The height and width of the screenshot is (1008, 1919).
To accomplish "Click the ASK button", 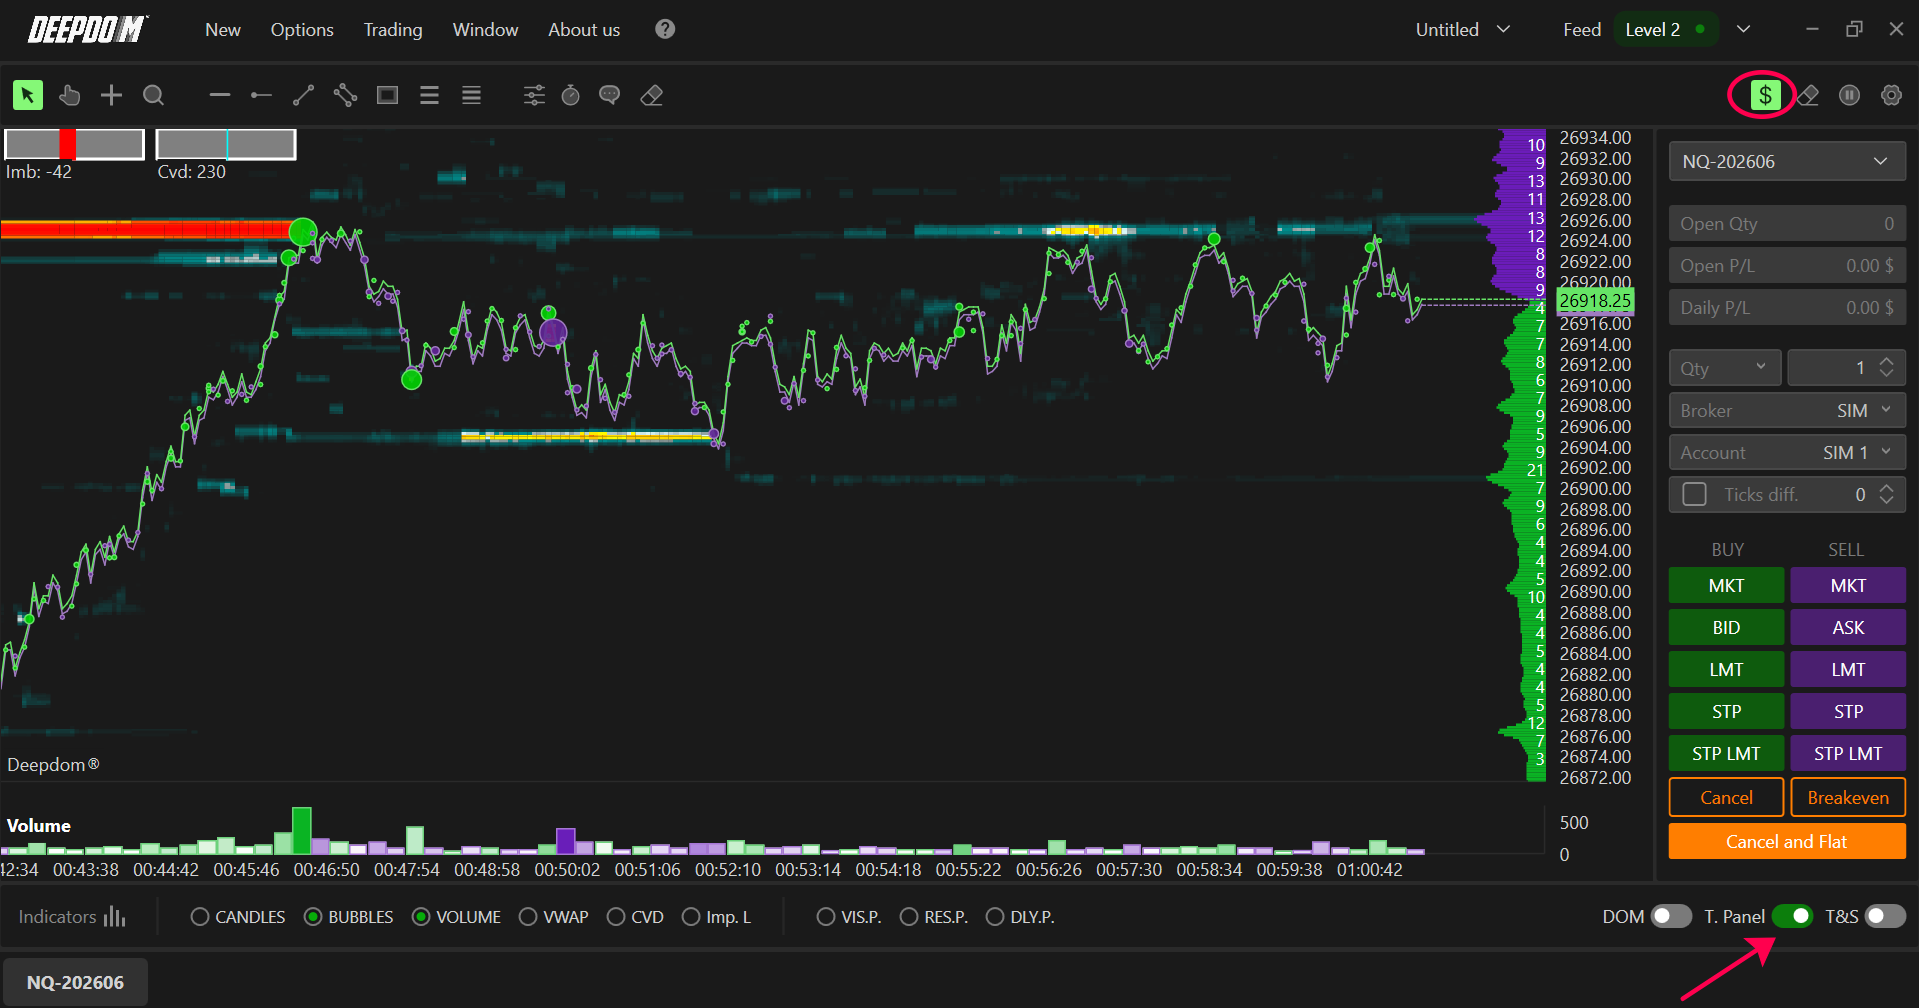I will pyautogui.click(x=1848, y=627).
